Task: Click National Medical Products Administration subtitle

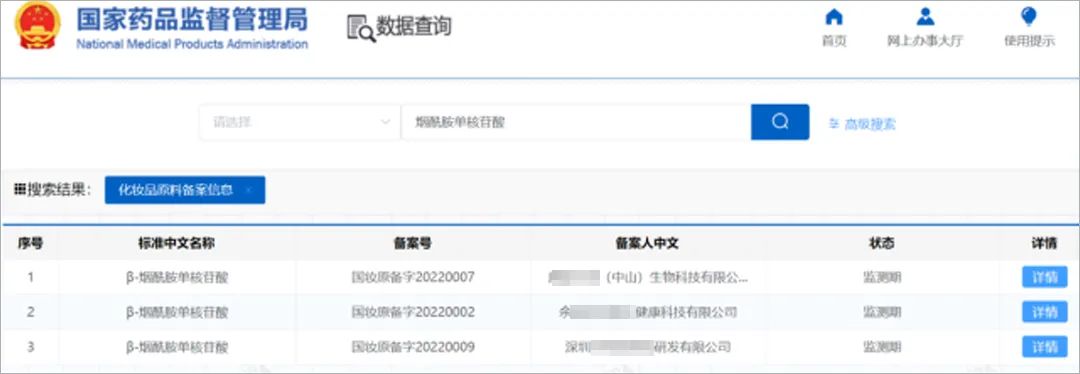Action: click(x=192, y=44)
